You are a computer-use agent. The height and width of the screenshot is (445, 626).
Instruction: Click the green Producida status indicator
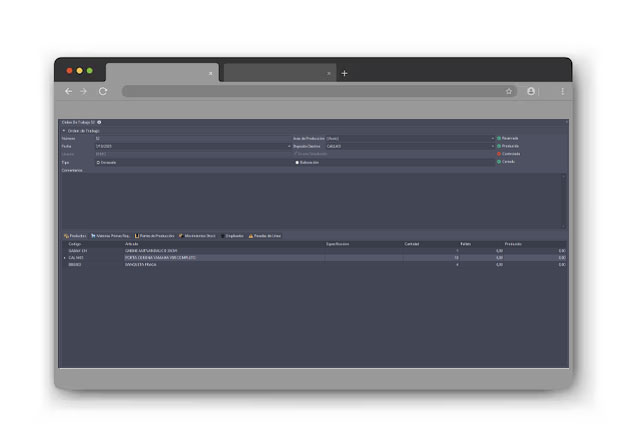click(x=500, y=146)
